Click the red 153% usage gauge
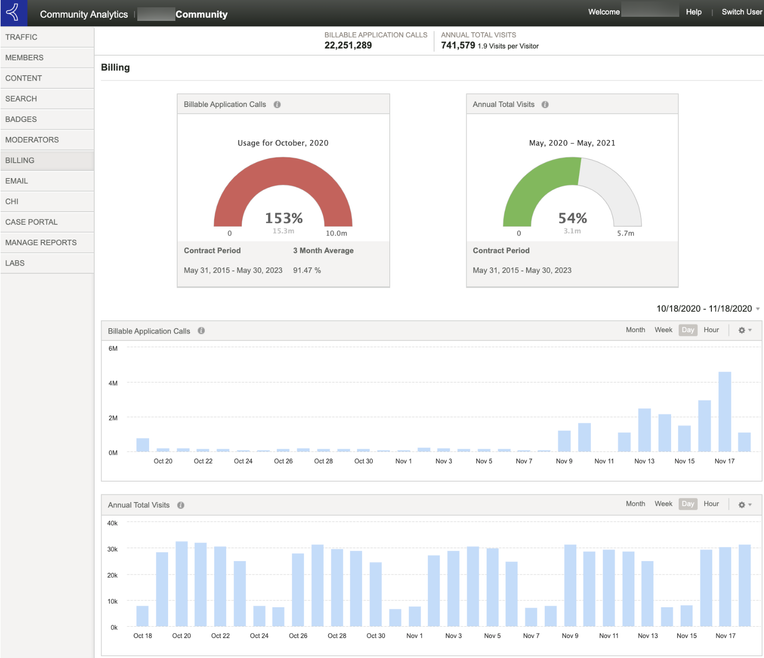This screenshot has width=764, height=658. (x=283, y=192)
